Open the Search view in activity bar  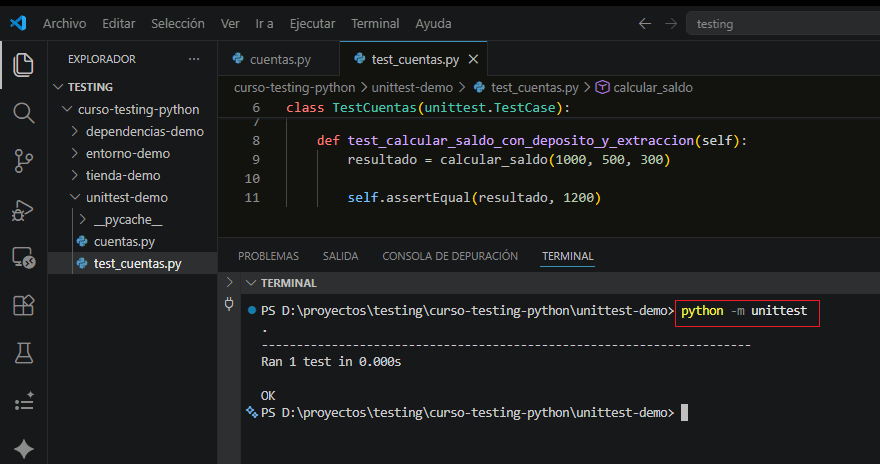point(23,113)
